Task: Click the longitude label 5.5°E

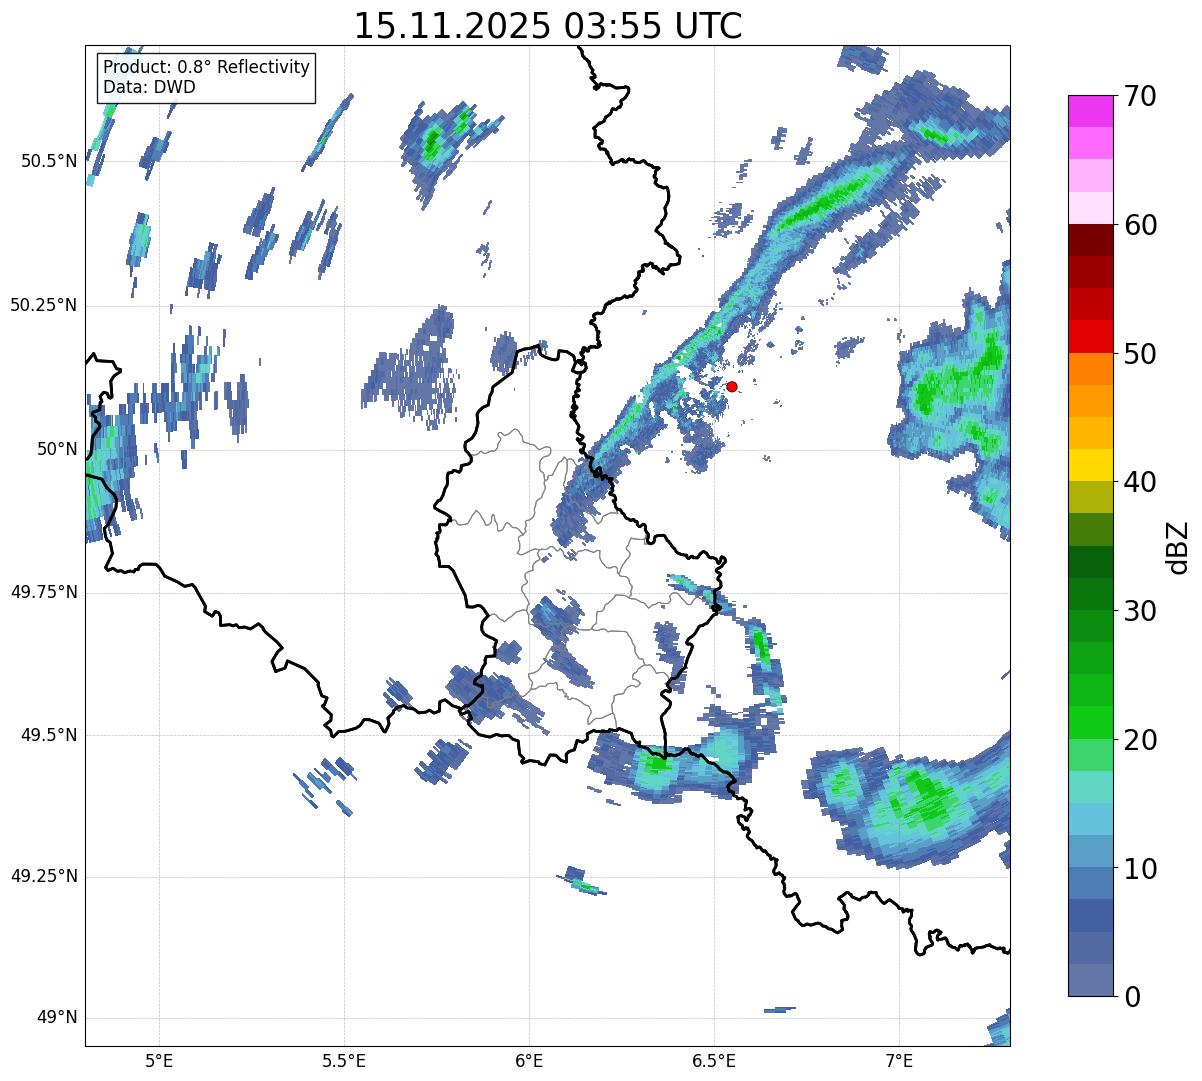Action: (x=344, y=1060)
